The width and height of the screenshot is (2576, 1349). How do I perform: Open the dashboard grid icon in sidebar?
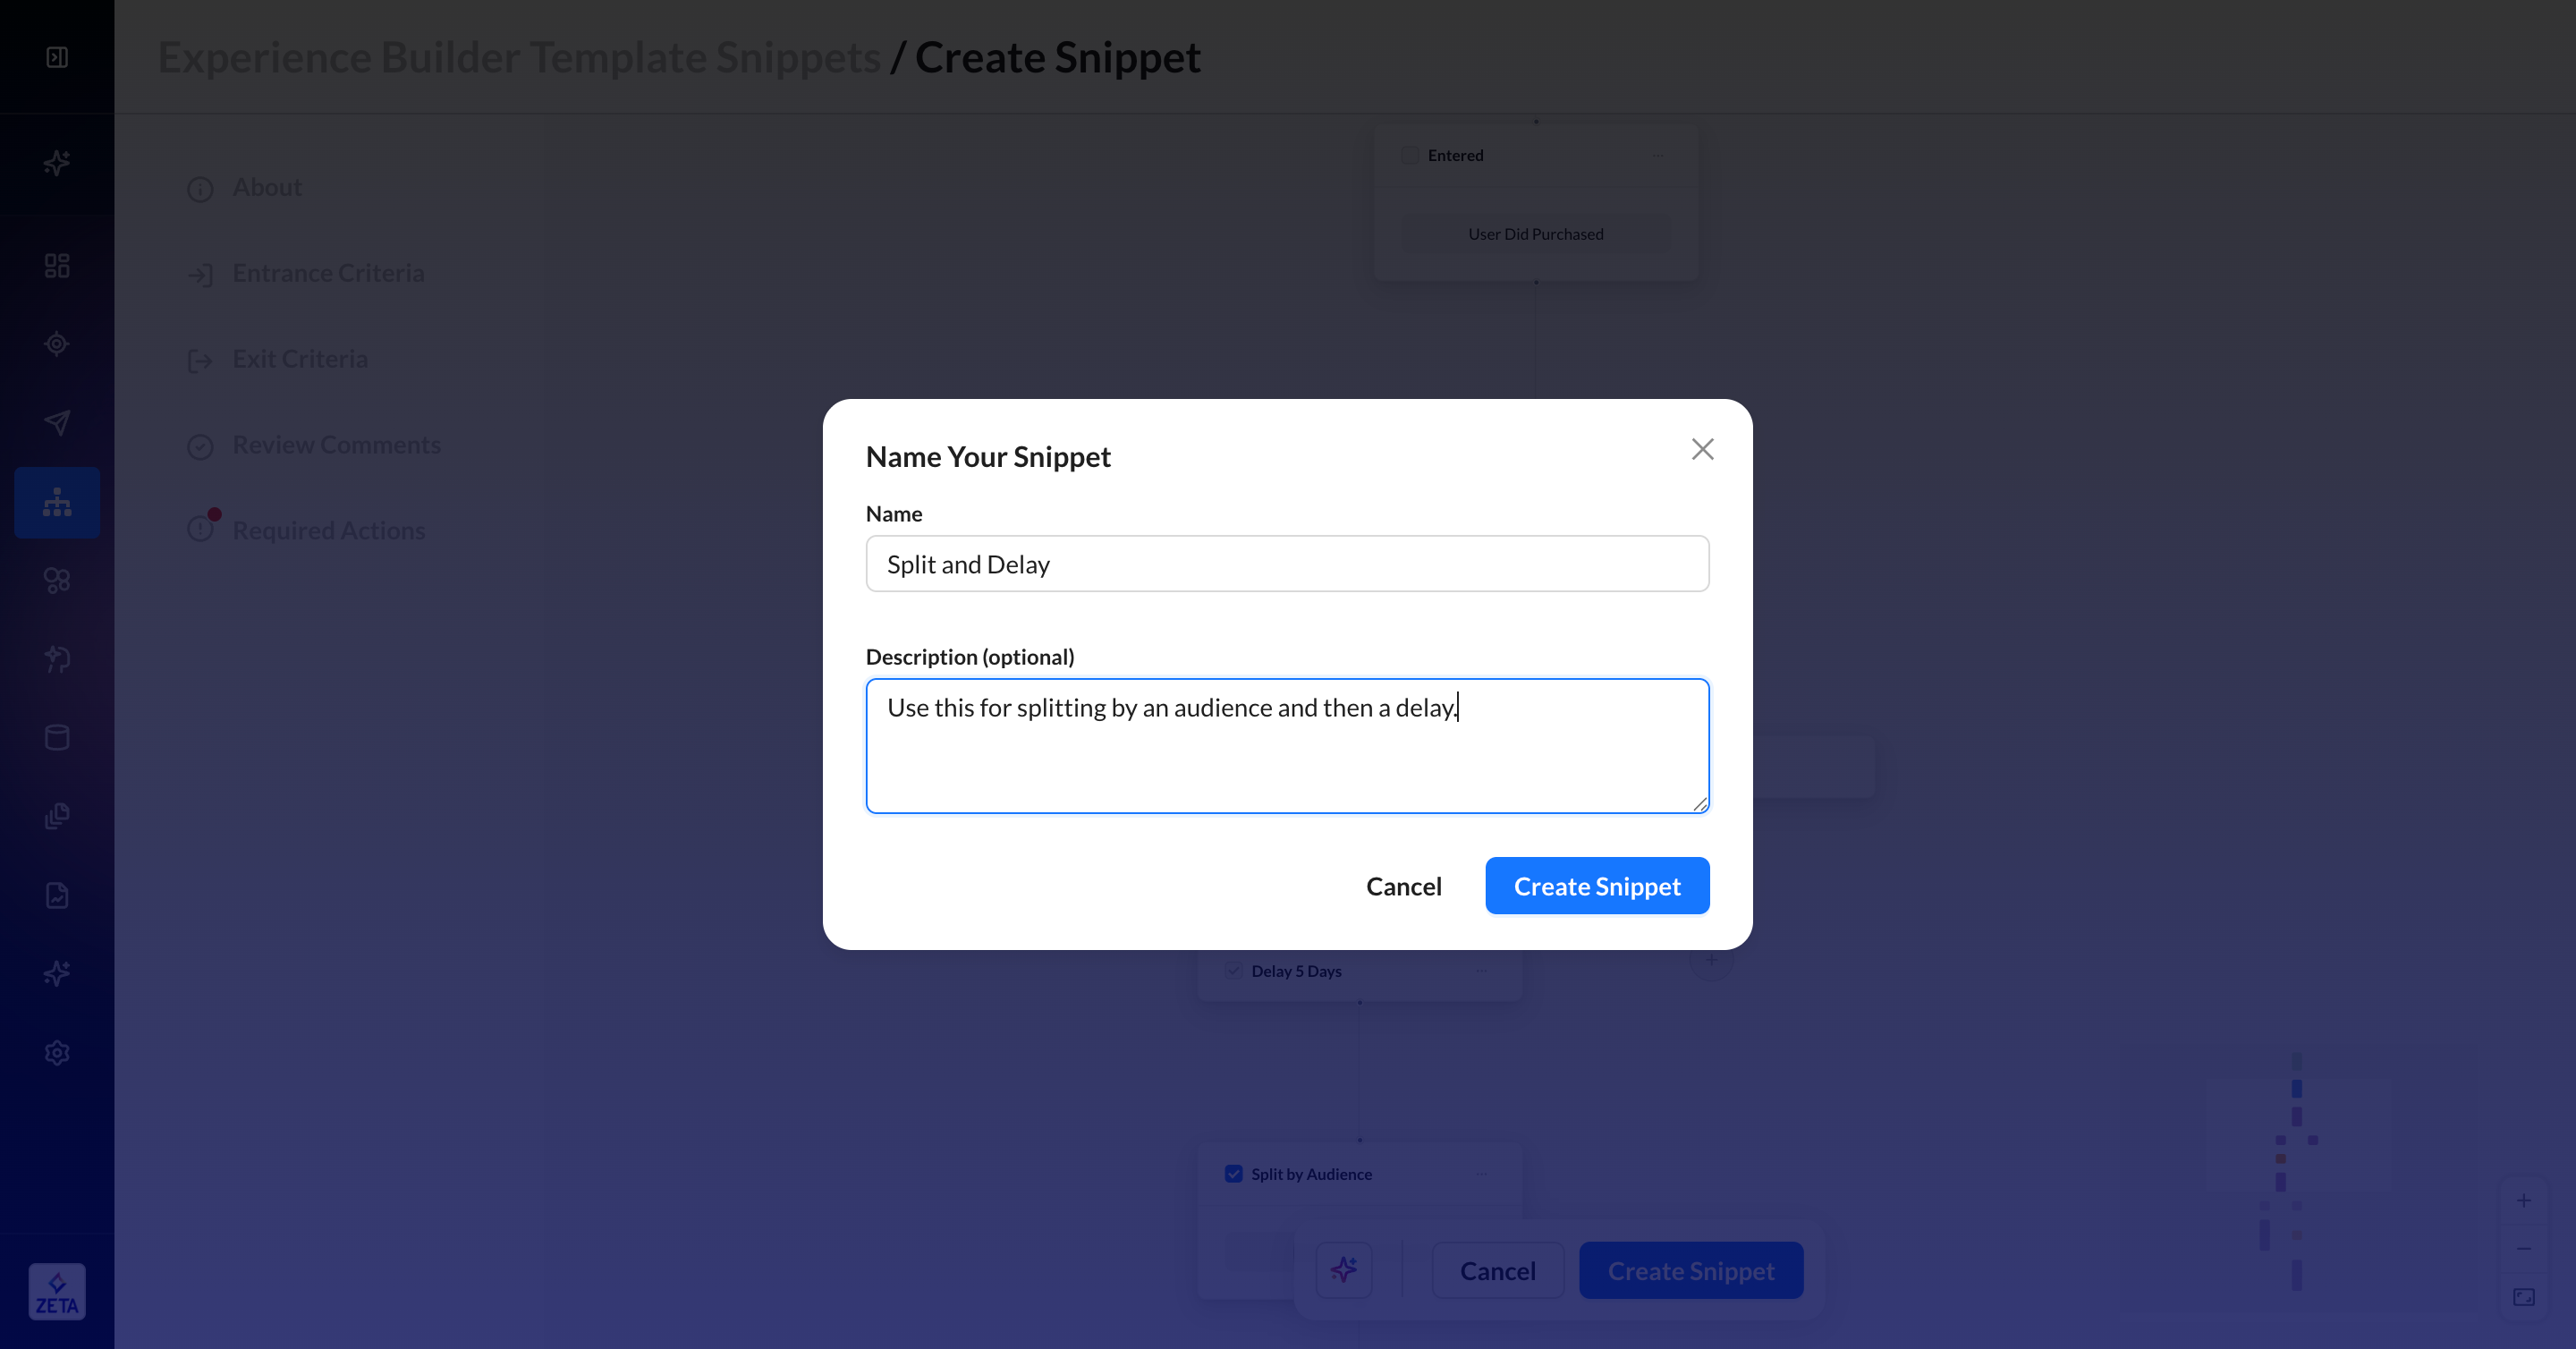click(57, 265)
